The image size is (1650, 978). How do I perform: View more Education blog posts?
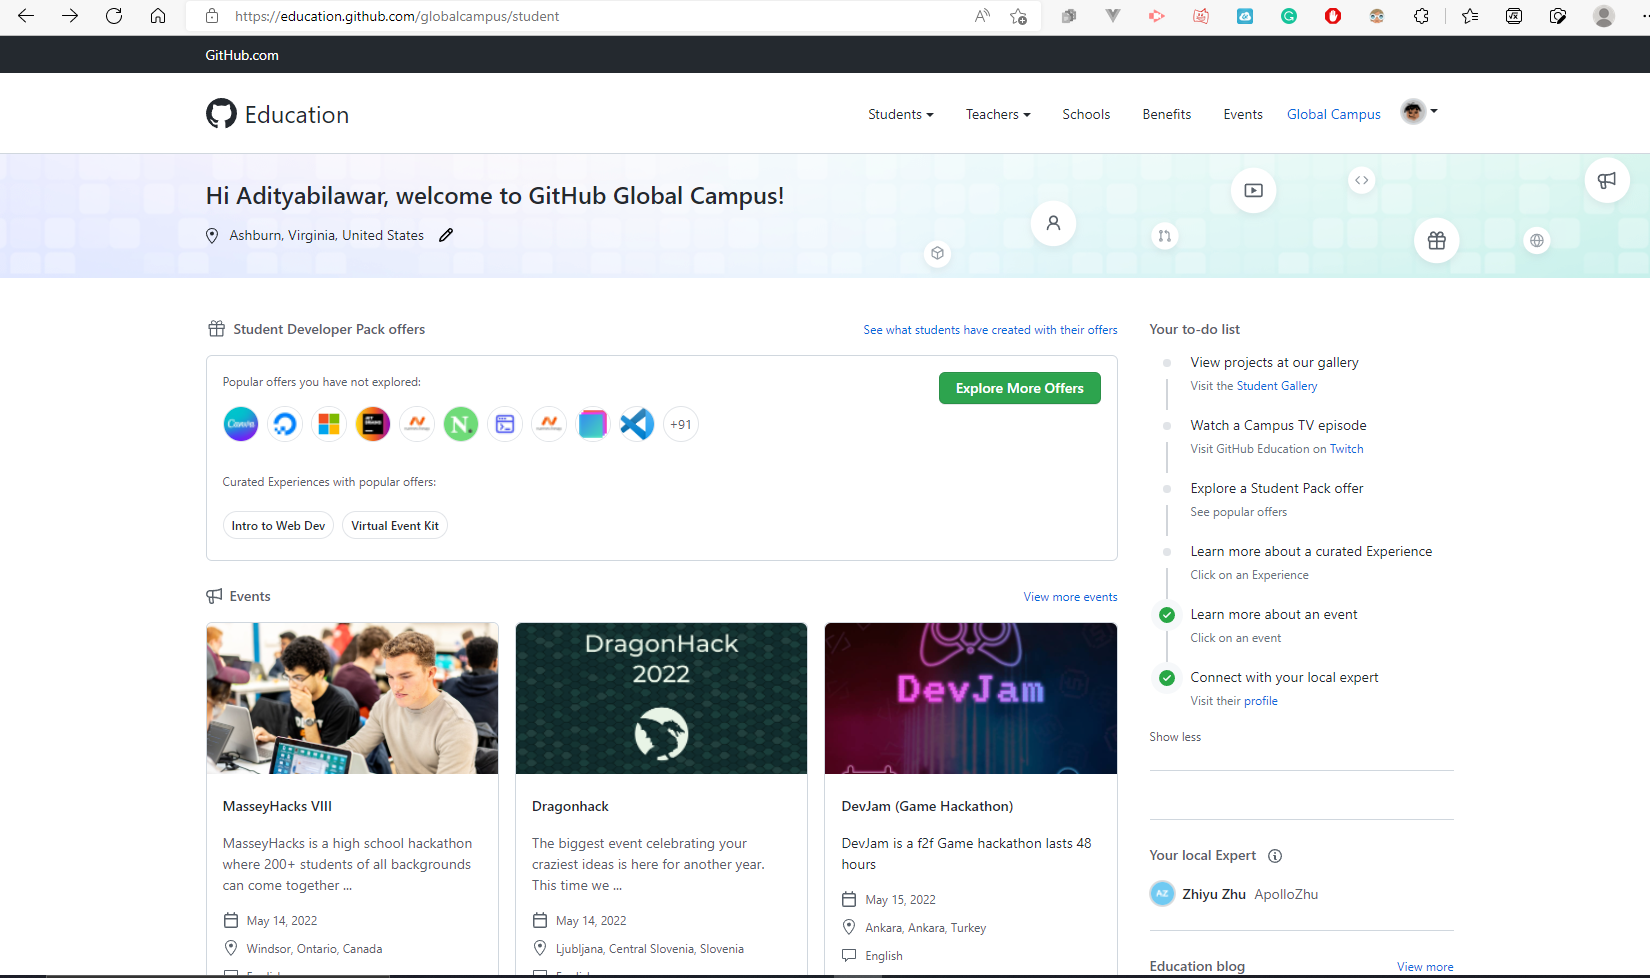(1425, 967)
